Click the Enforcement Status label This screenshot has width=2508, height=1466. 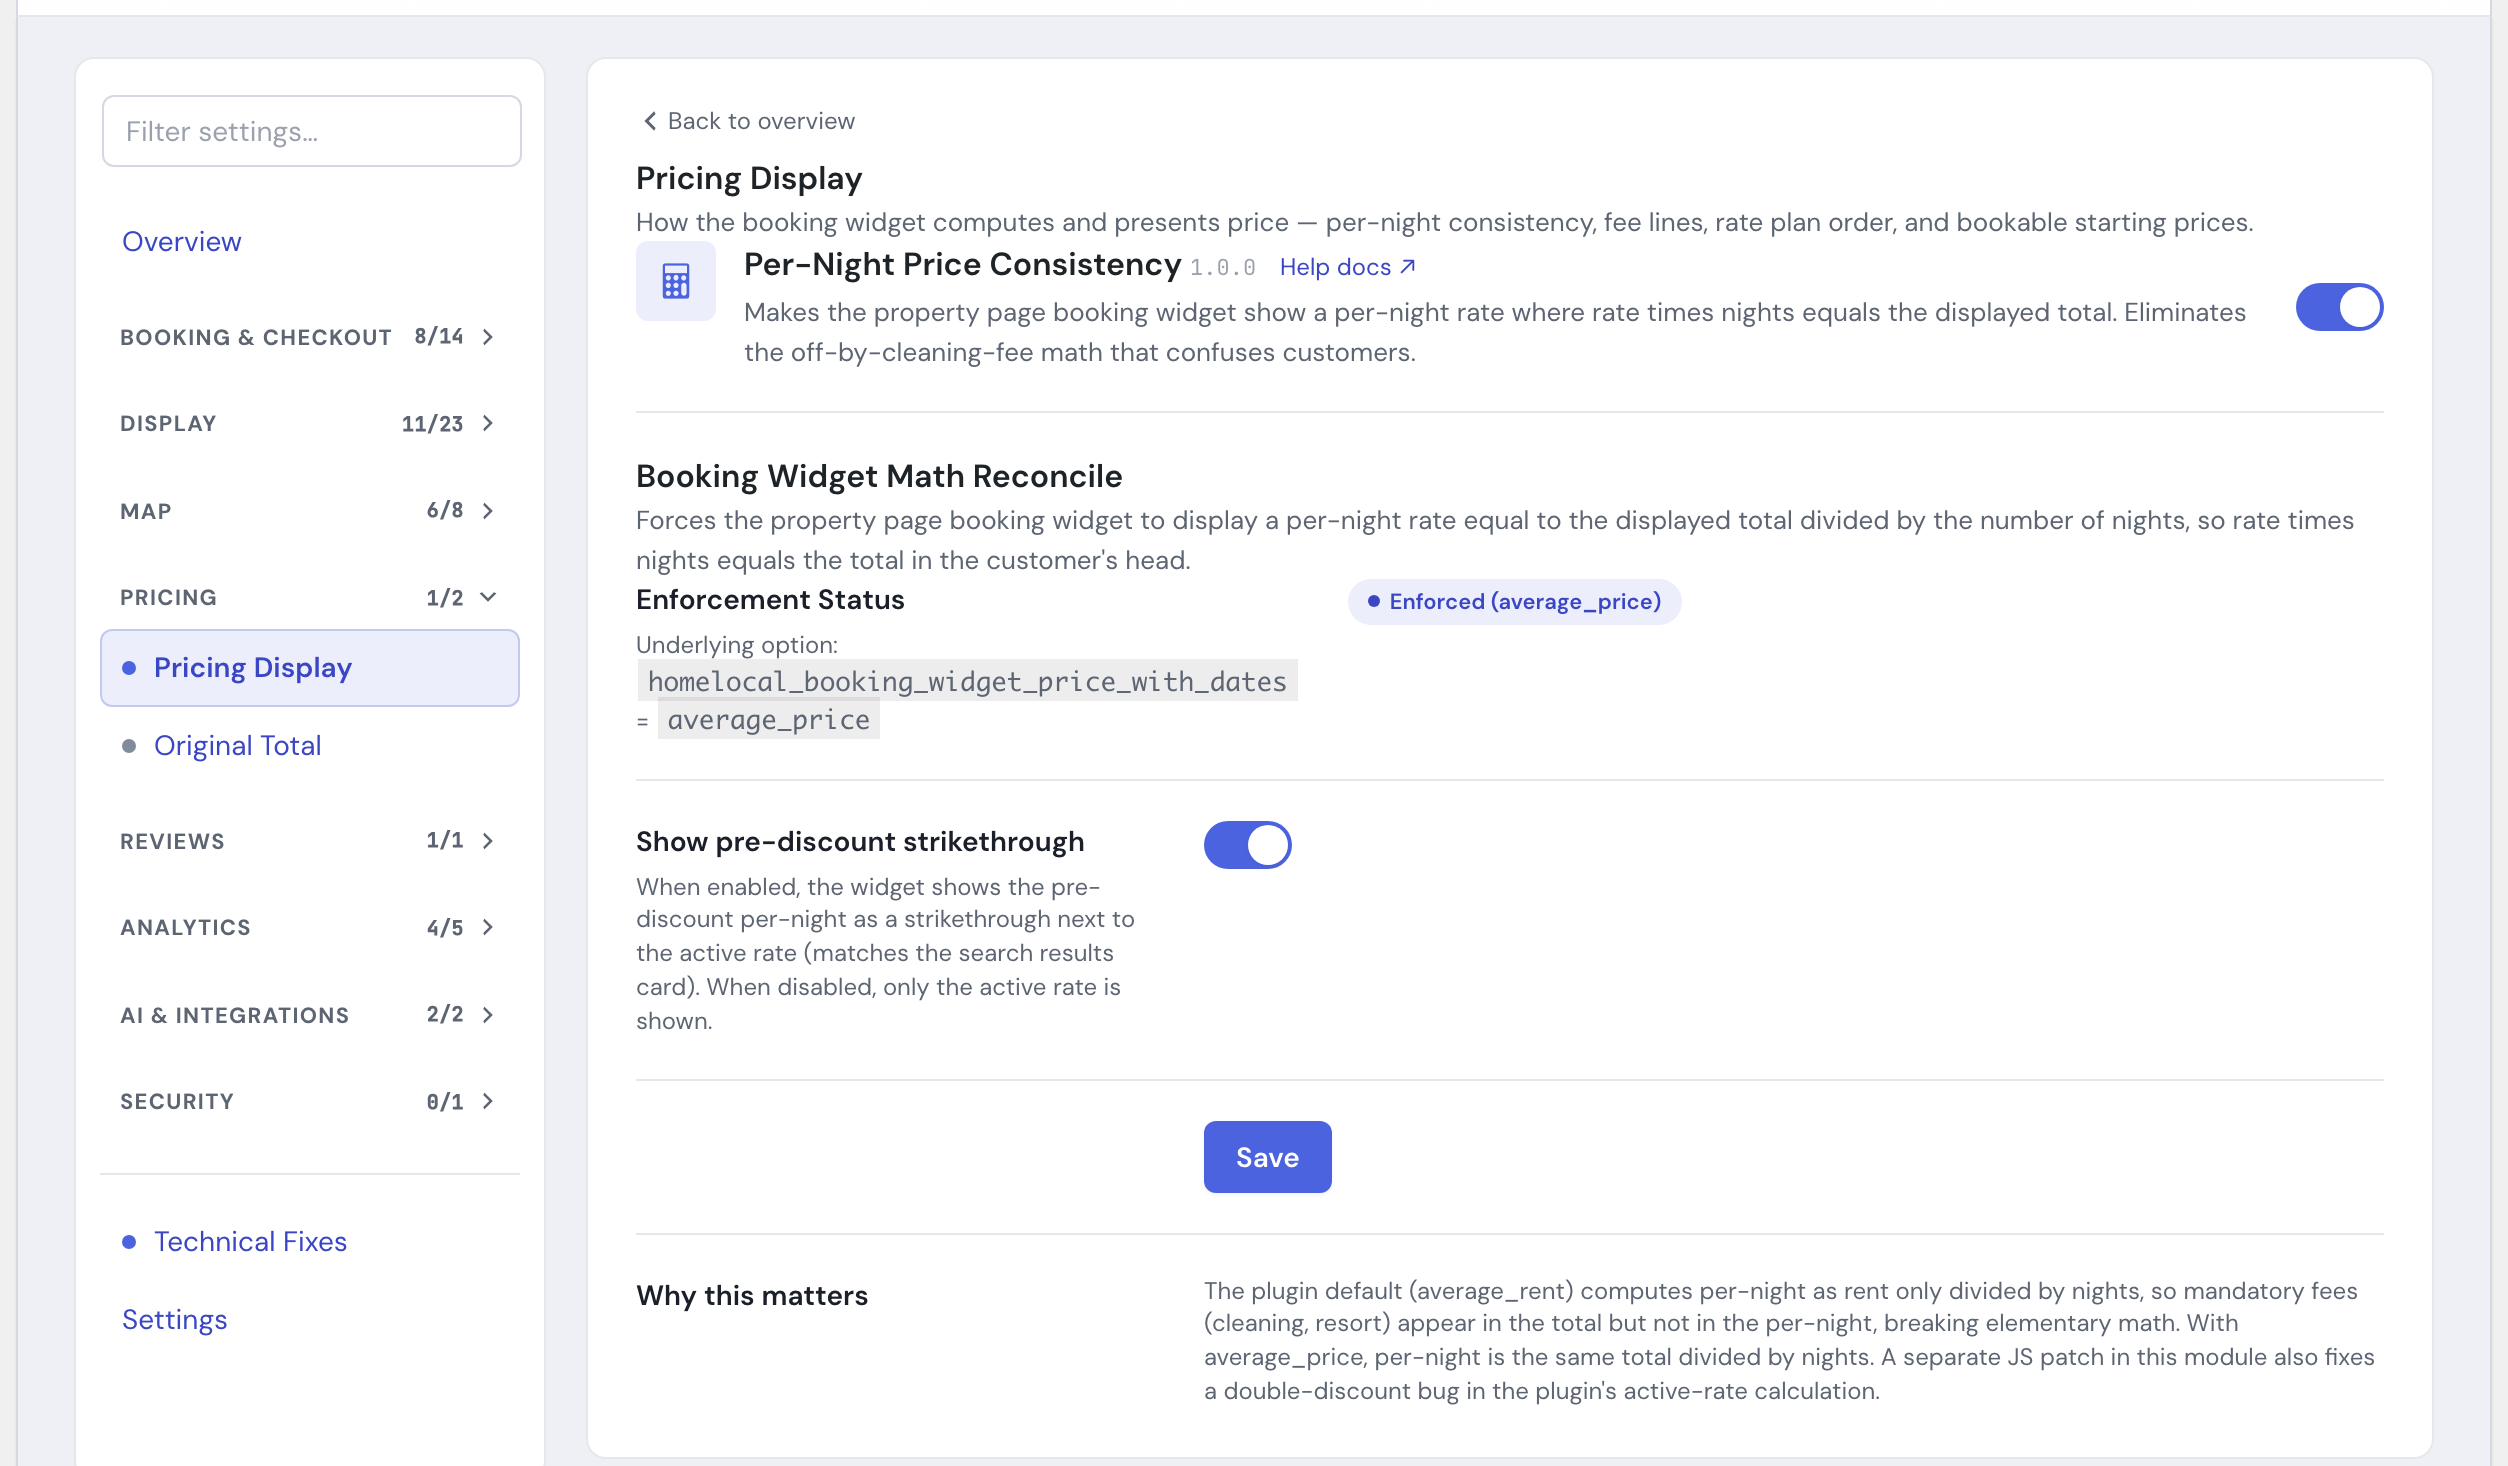[770, 600]
